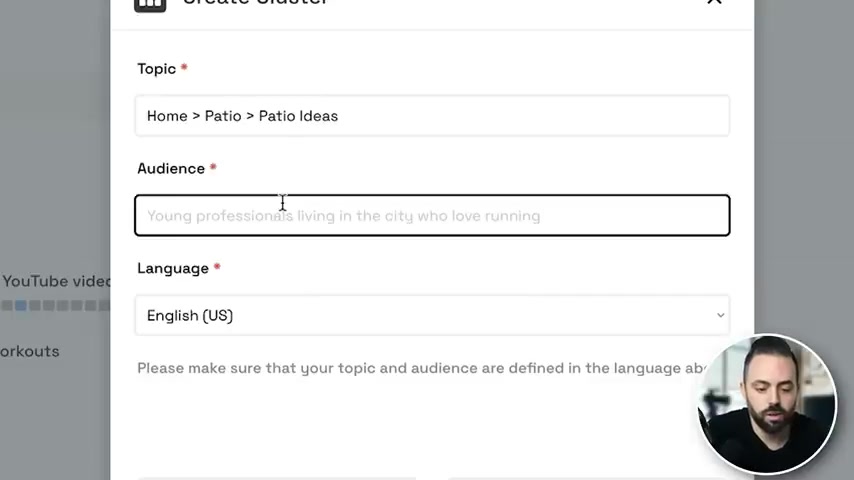
Task: Click the chevron arrow in Language selector
Action: (720, 315)
